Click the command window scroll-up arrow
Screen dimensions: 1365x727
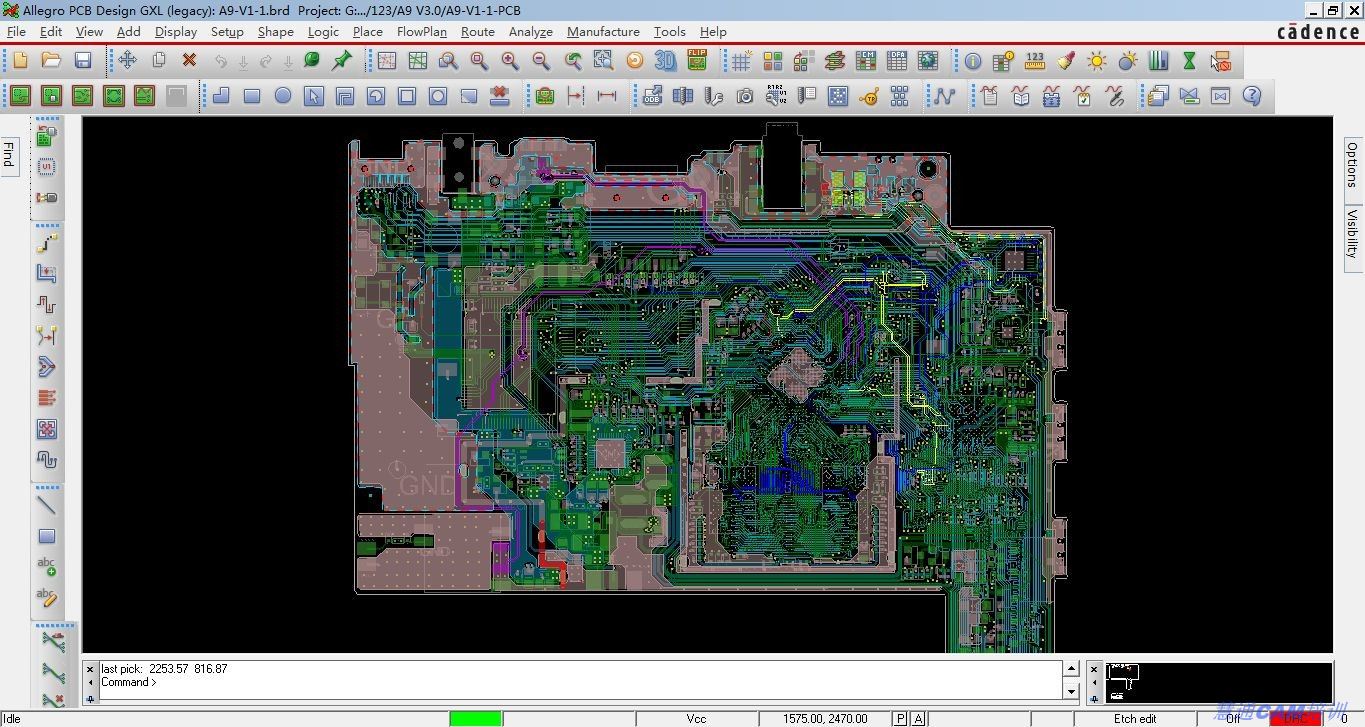coord(1071,669)
